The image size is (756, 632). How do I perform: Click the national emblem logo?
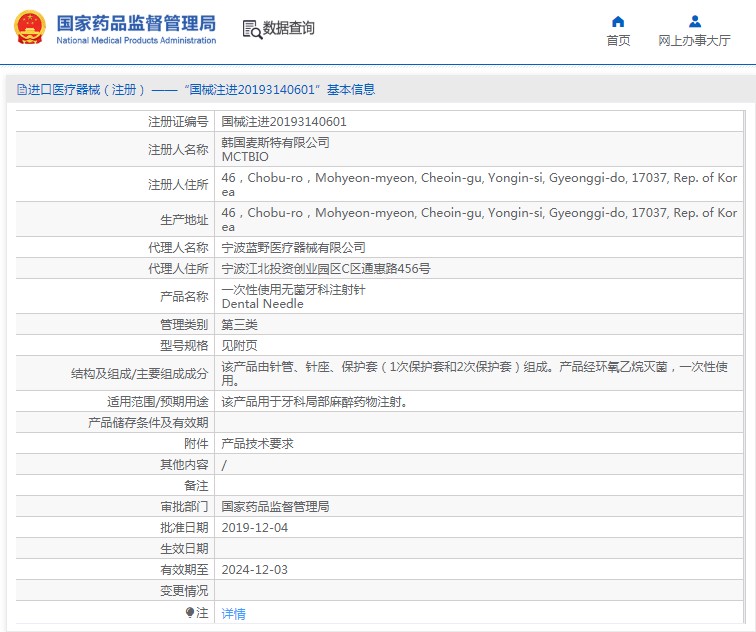tap(29, 28)
